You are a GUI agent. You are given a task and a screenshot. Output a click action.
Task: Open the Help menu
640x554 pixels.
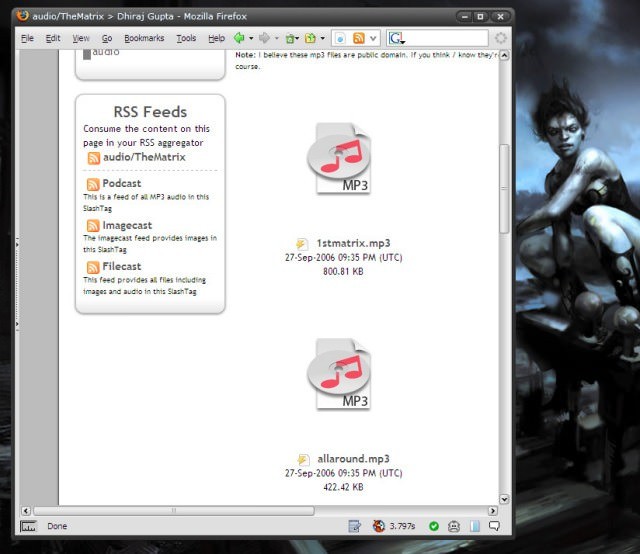click(x=216, y=38)
